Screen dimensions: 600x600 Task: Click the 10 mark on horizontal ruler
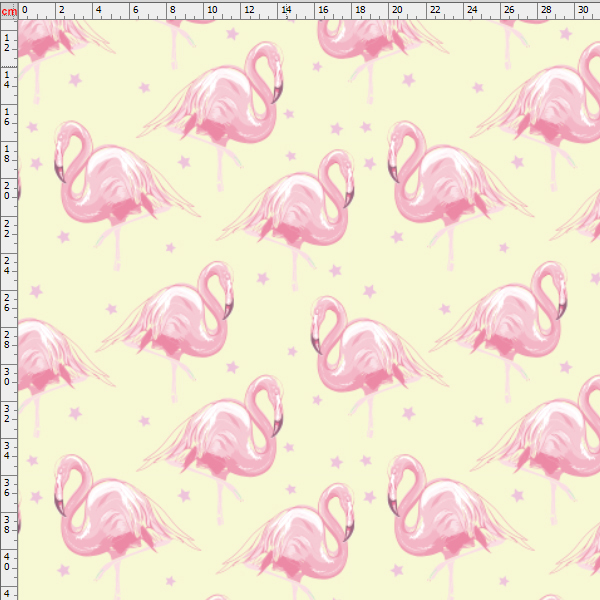coord(212,10)
